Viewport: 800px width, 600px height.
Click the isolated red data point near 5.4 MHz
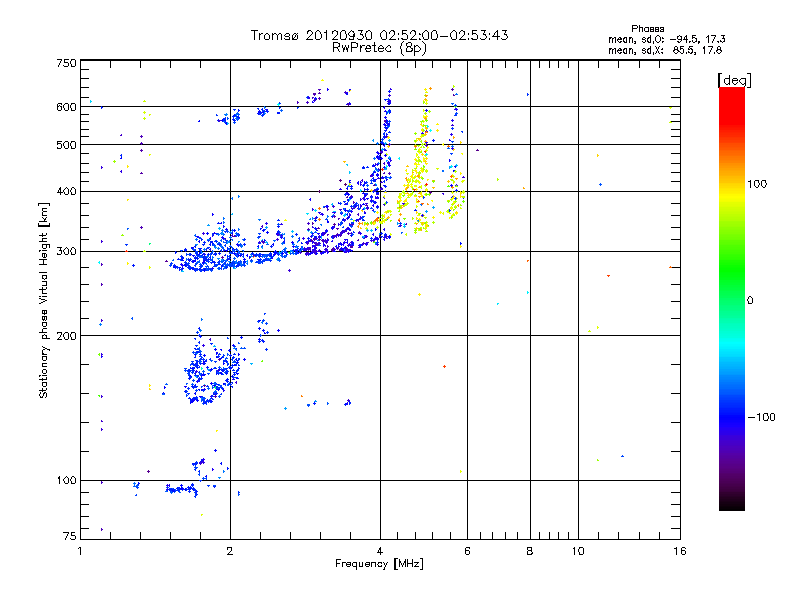point(444,366)
